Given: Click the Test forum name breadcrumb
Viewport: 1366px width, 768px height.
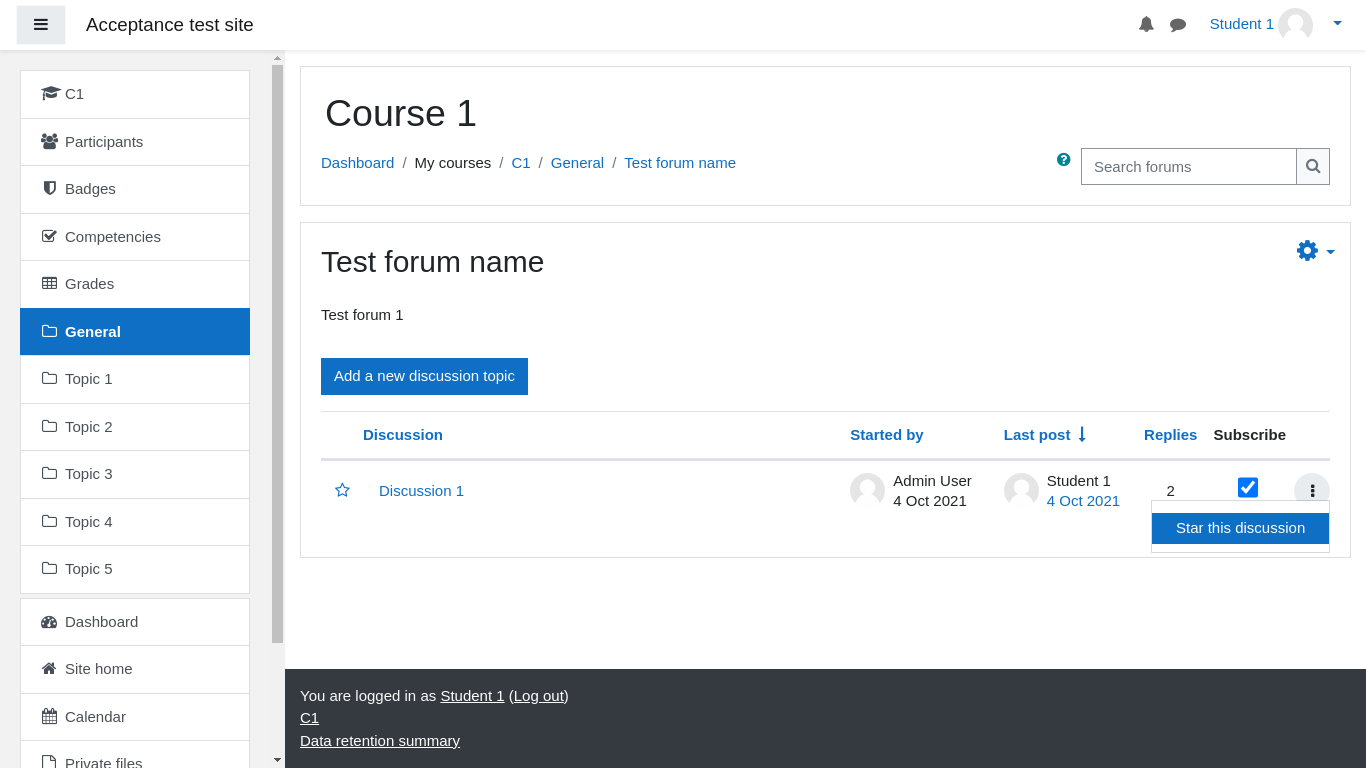Looking at the screenshot, I should tap(680, 163).
